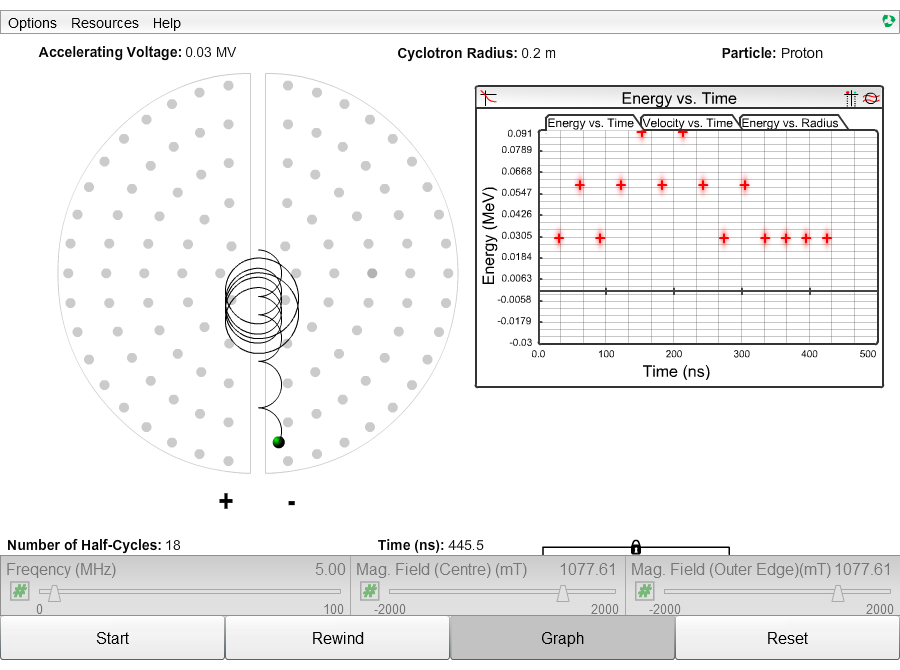This screenshot has width=900, height=670.
Task: Click the red curve icon in graph header
Action: pyautogui.click(x=871, y=98)
